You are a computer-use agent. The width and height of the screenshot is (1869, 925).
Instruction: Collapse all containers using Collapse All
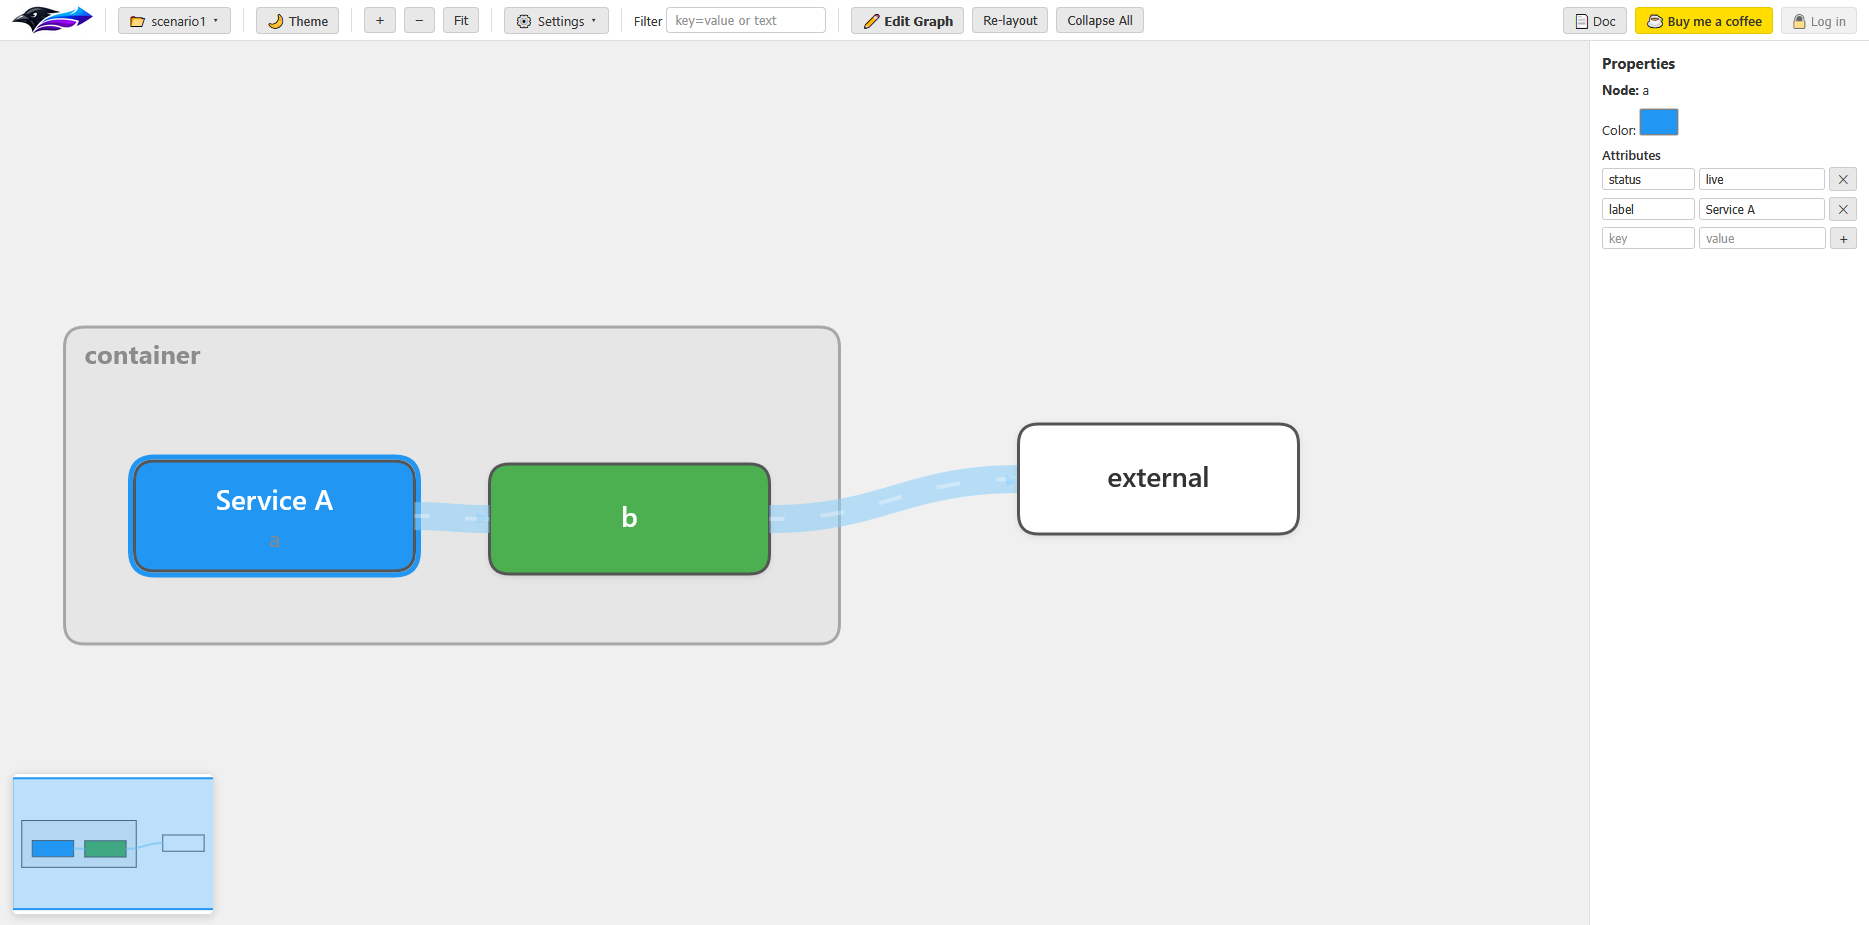pos(1099,20)
